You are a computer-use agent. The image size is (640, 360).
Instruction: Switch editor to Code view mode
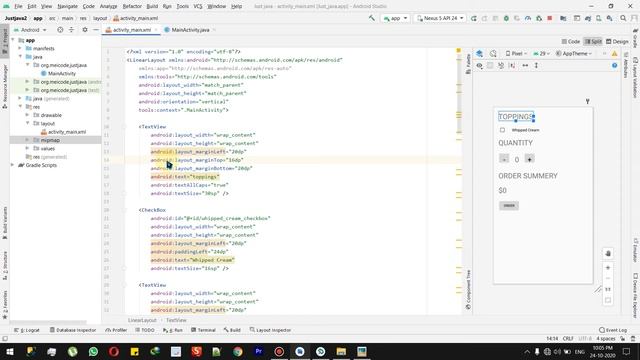click(x=571, y=42)
